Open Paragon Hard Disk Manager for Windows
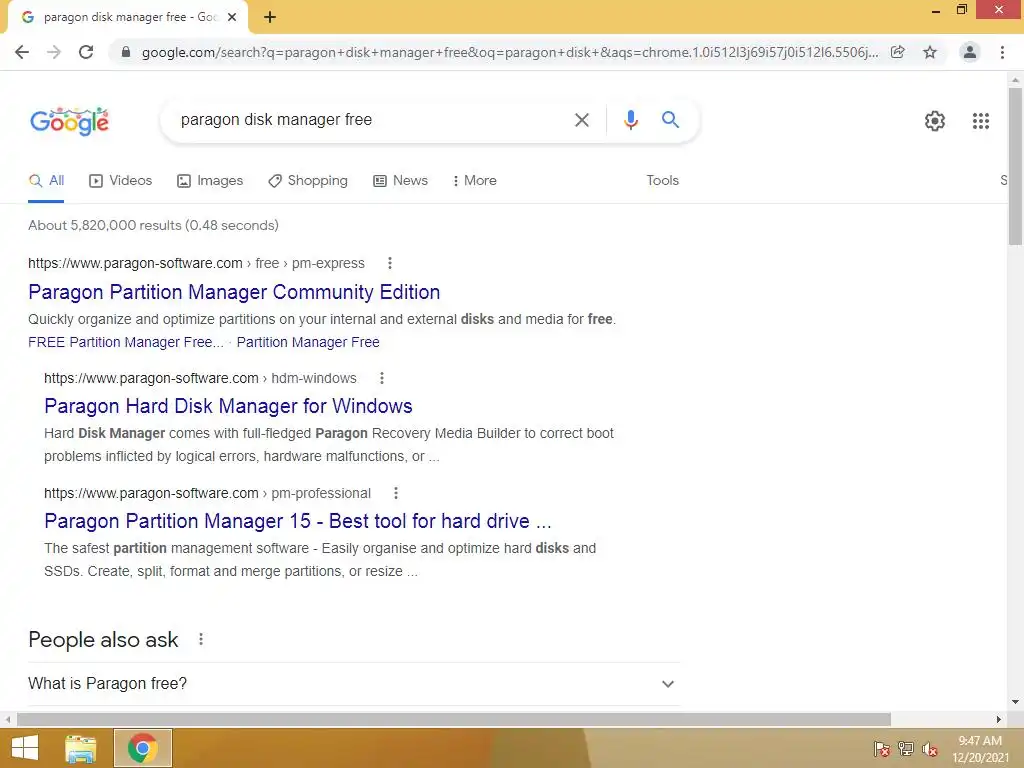 pos(228,406)
